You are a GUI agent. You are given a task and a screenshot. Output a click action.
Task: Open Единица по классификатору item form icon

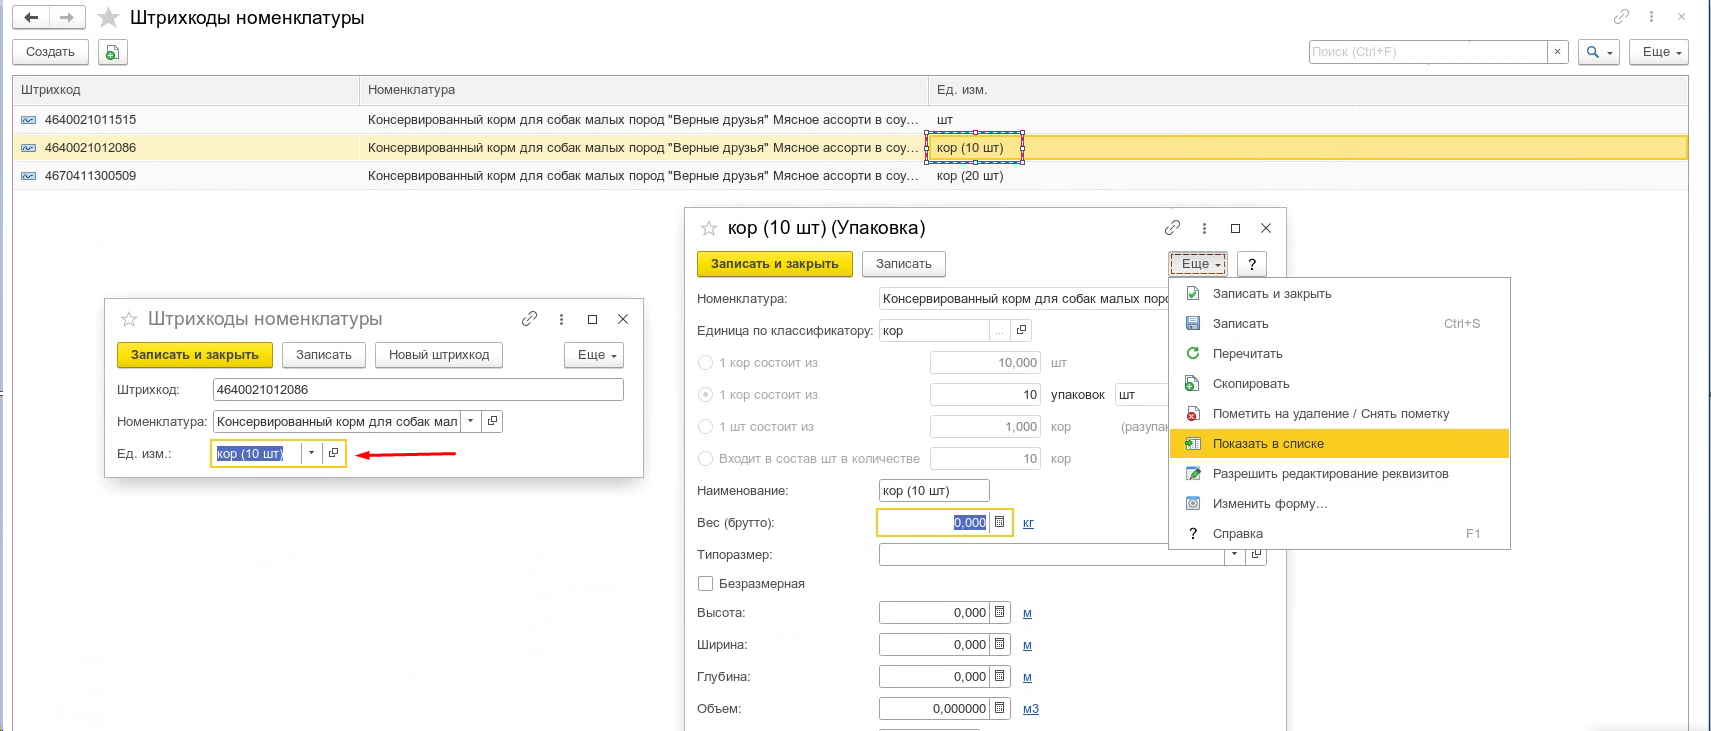(1021, 330)
